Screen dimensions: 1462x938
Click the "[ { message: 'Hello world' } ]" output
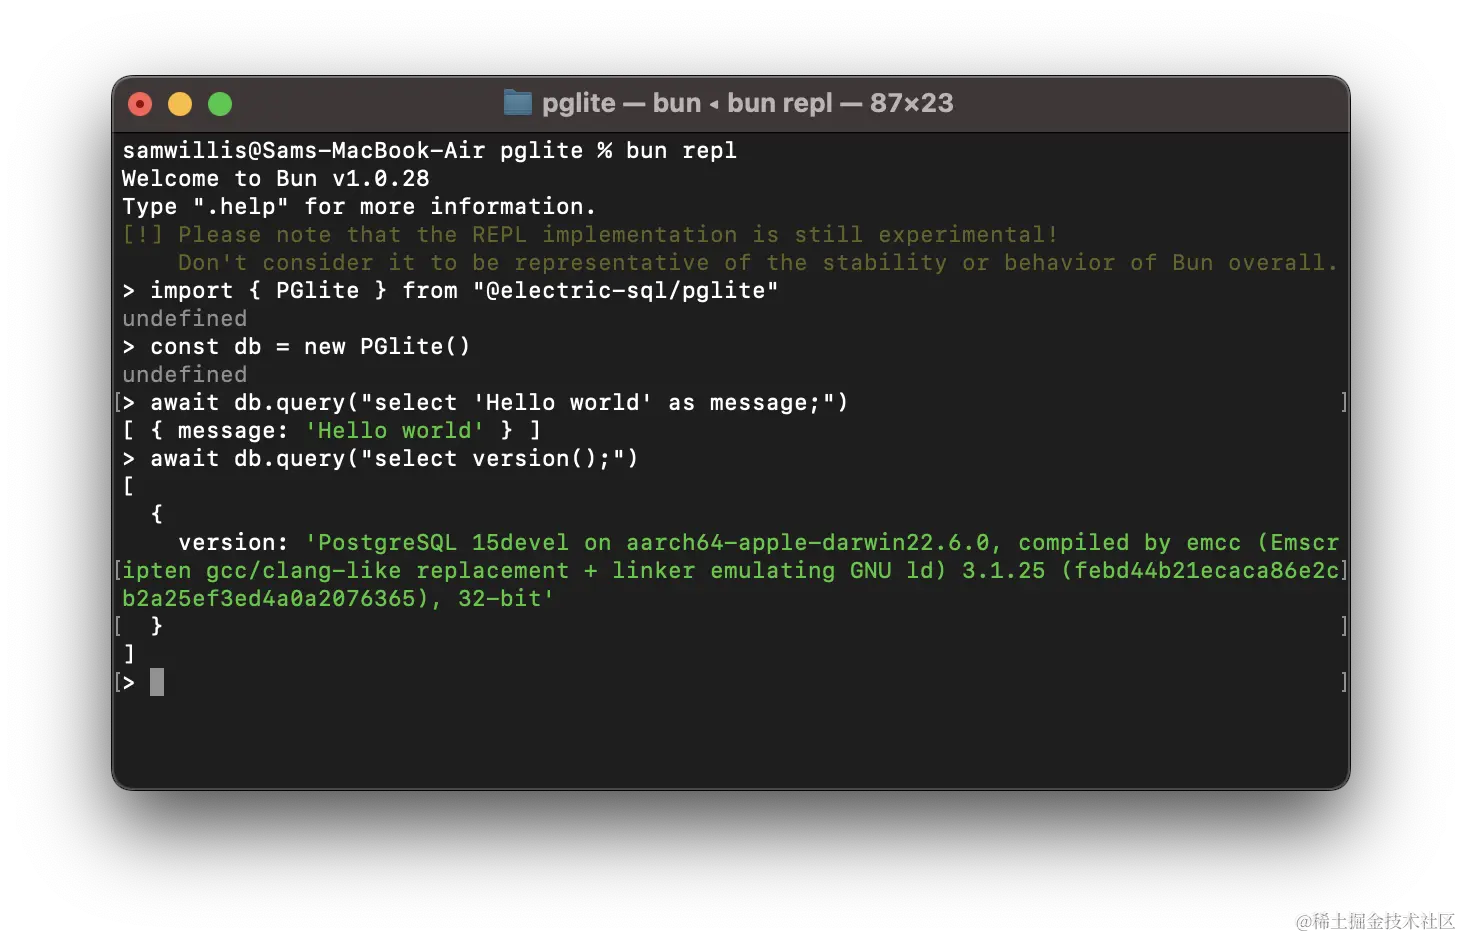point(331,431)
